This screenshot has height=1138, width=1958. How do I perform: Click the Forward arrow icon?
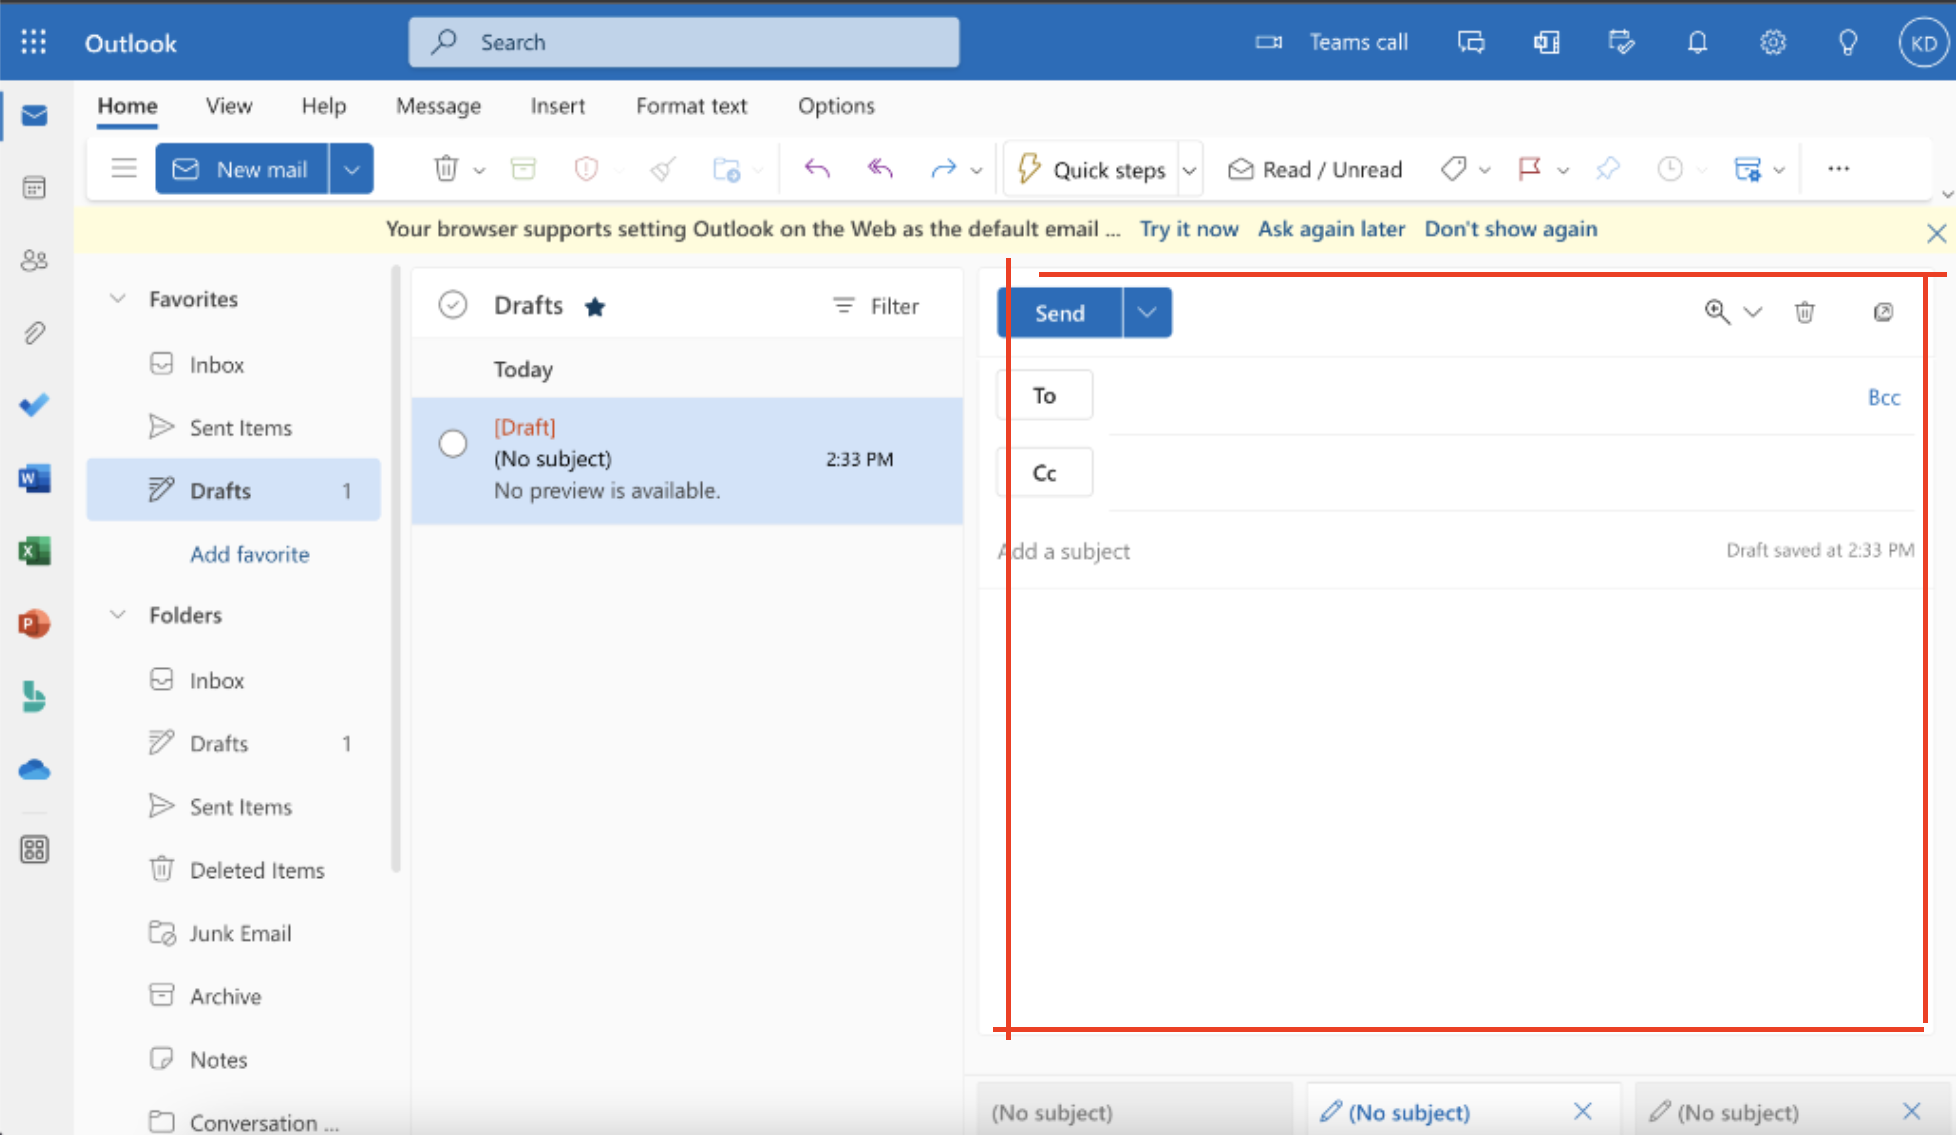pyautogui.click(x=943, y=169)
